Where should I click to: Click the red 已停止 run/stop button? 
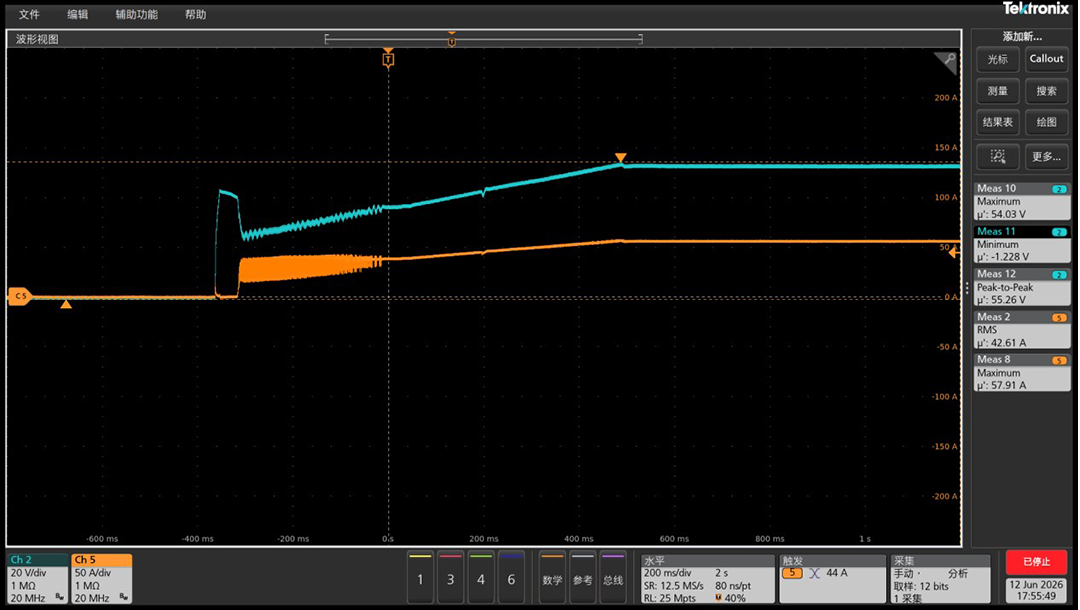point(1037,562)
